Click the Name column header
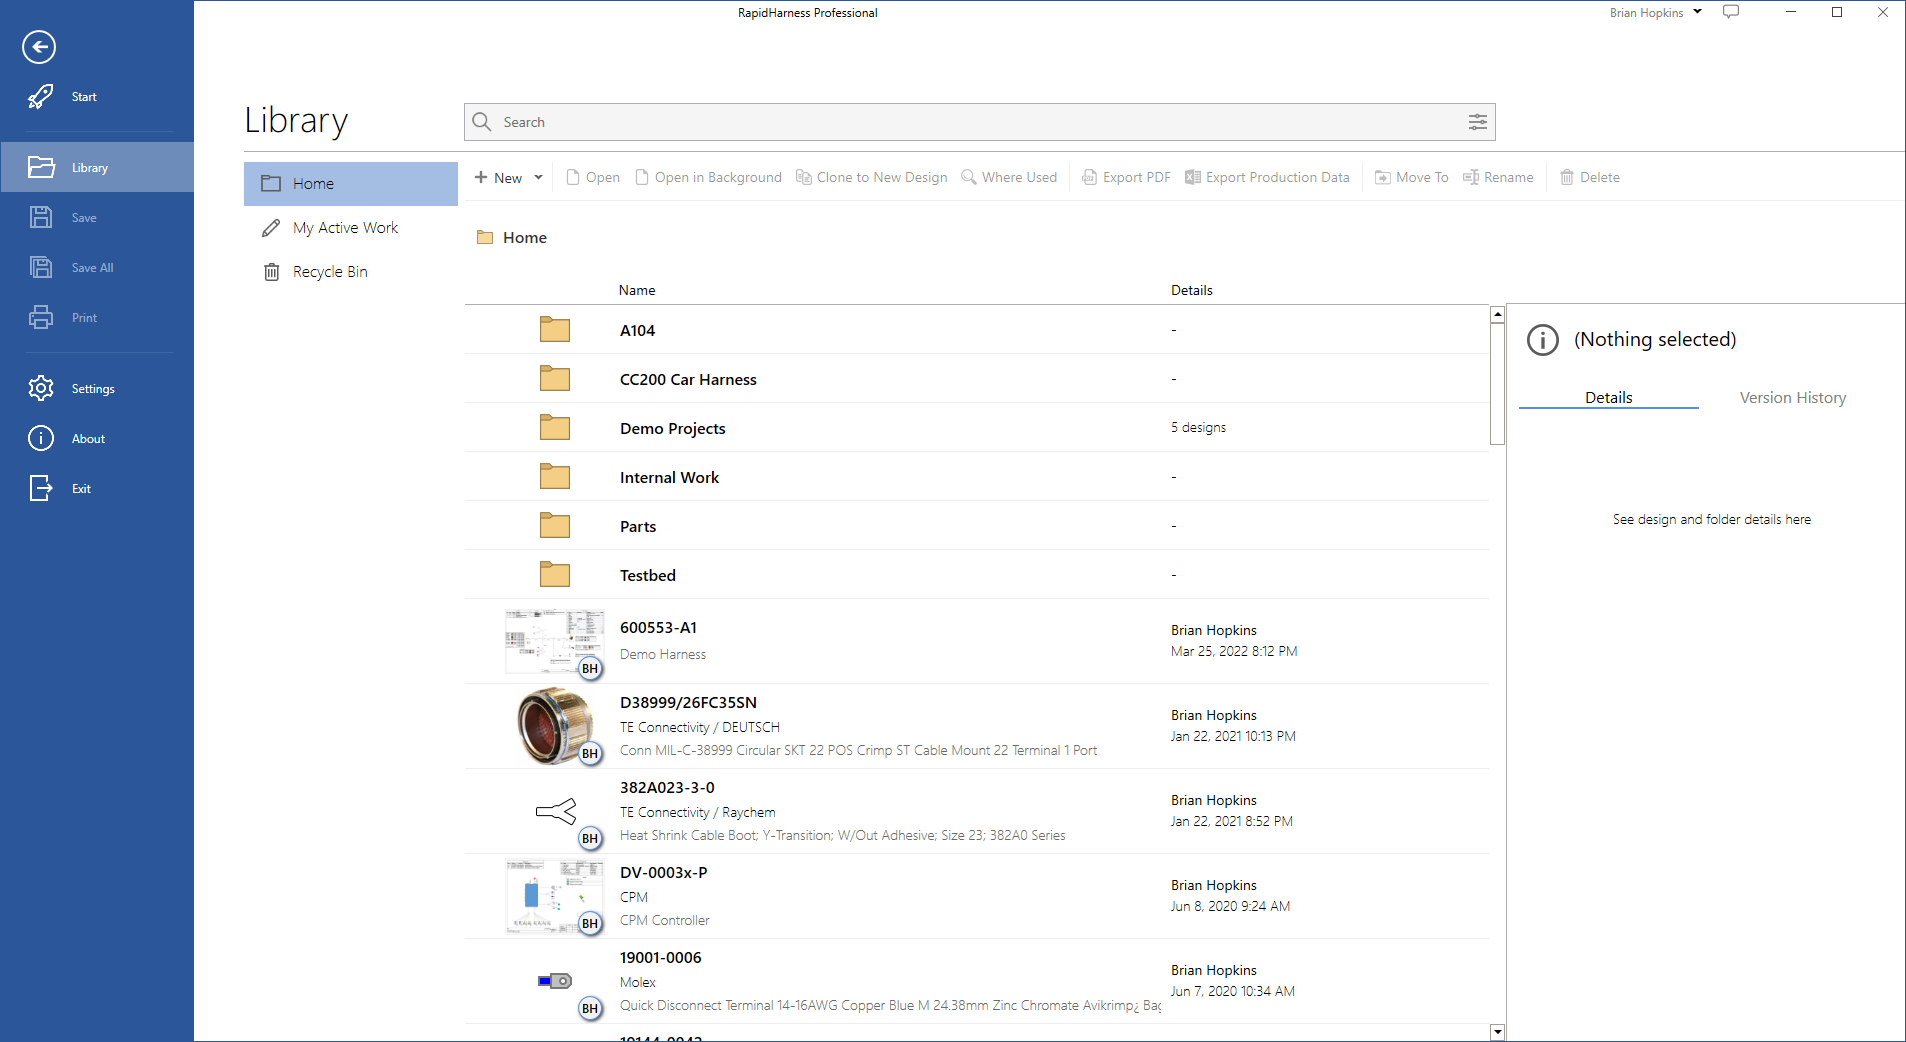Image resolution: width=1906 pixels, height=1042 pixels. (x=637, y=290)
